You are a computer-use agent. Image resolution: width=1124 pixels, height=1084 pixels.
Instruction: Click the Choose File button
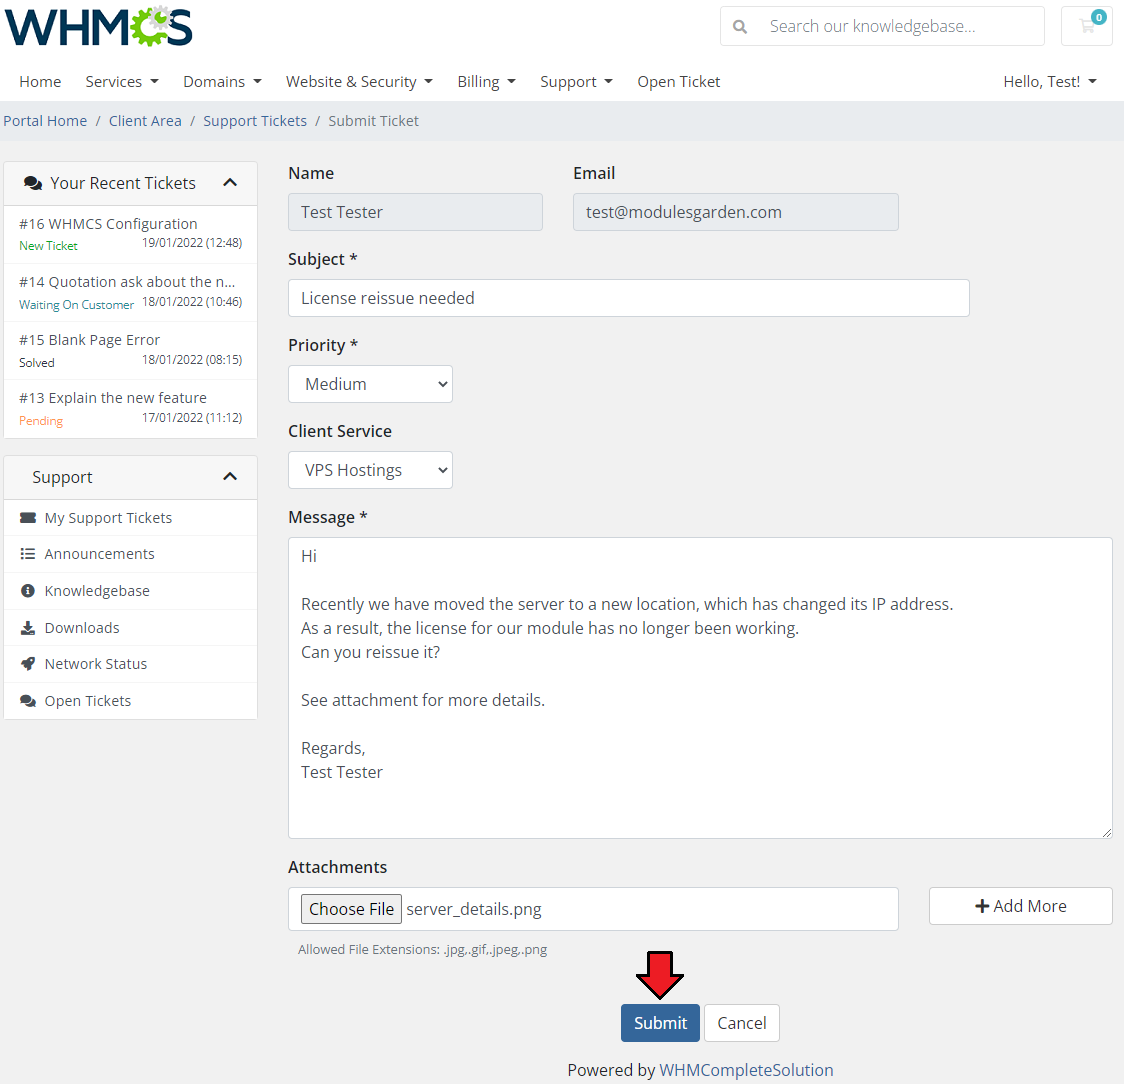(x=351, y=909)
